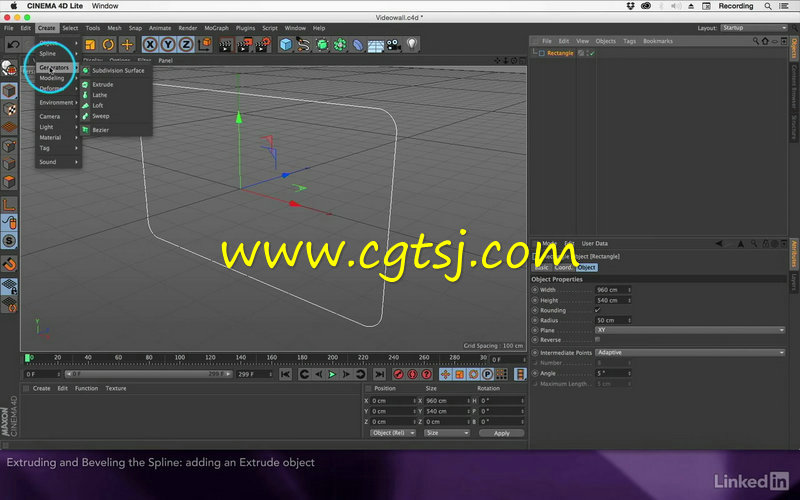Select the Rotate tool icon
The height and width of the screenshot is (500, 800).
point(108,45)
